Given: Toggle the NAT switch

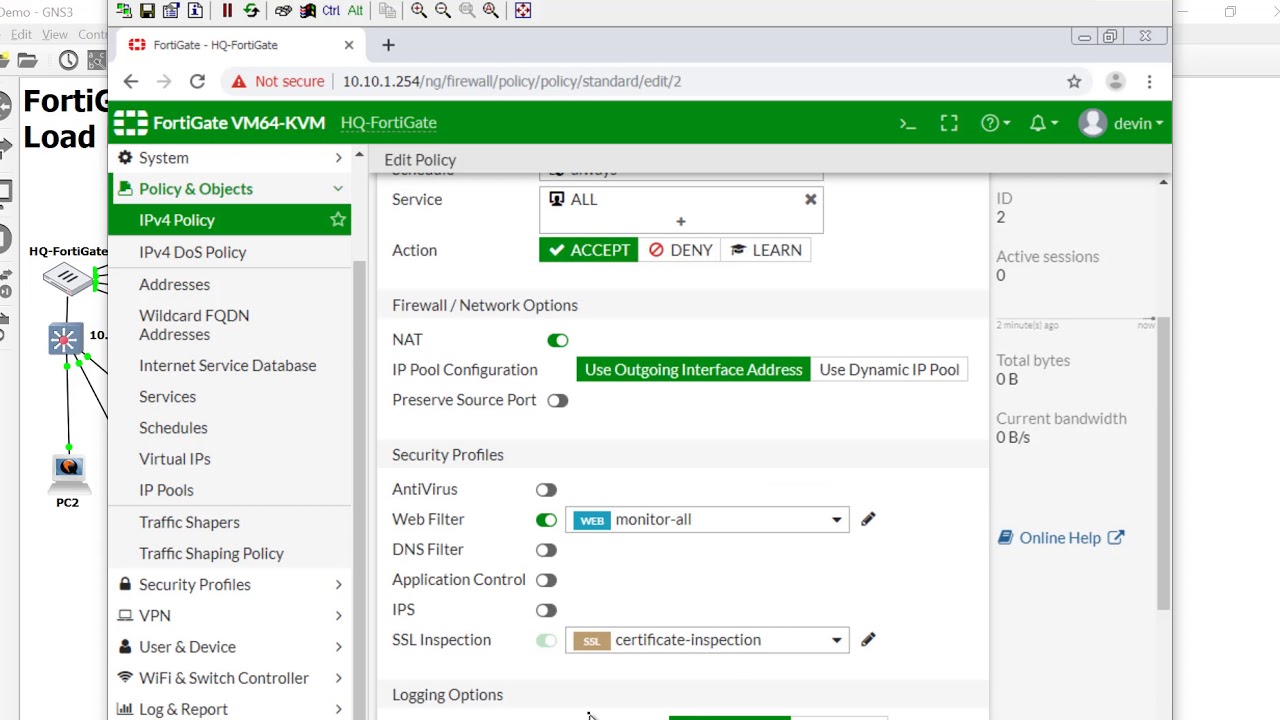Looking at the screenshot, I should (x=558, y=340).
